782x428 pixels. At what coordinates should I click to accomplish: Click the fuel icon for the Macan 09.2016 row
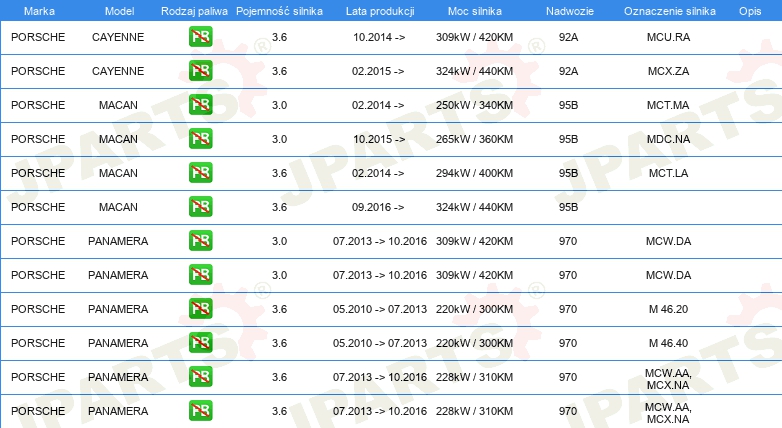200,206
